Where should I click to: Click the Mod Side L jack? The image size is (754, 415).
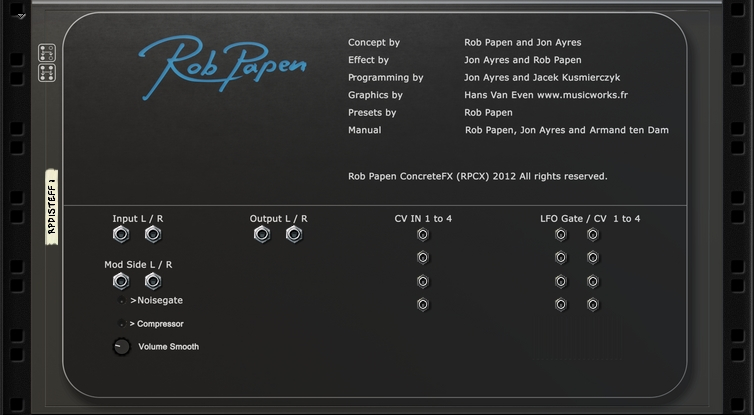(x=121, y=281)
